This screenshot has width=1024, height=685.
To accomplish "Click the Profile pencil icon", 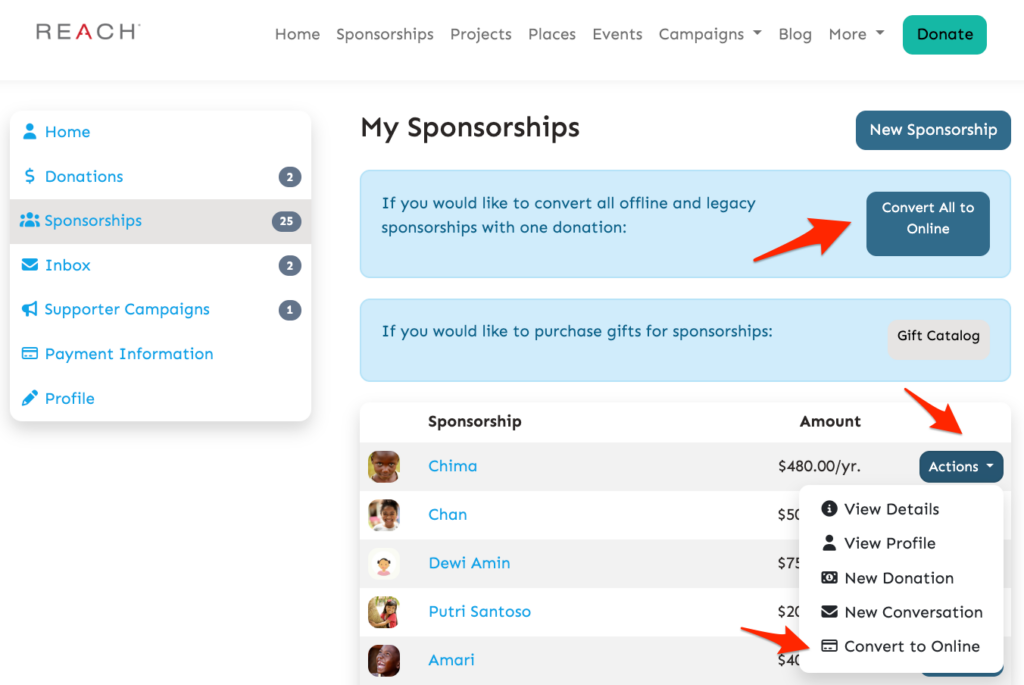I will pyautogui.click(x=30, y=398).
